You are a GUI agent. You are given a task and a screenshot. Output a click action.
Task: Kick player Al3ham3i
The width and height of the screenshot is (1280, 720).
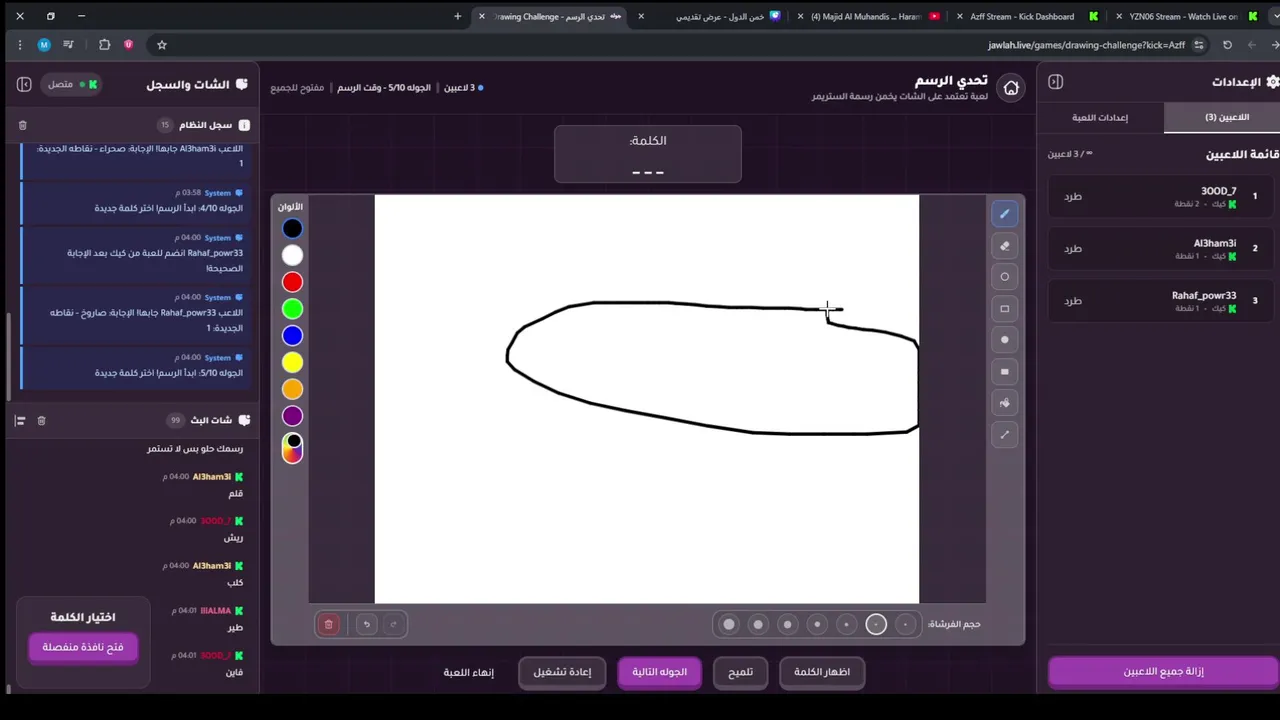1073,248
